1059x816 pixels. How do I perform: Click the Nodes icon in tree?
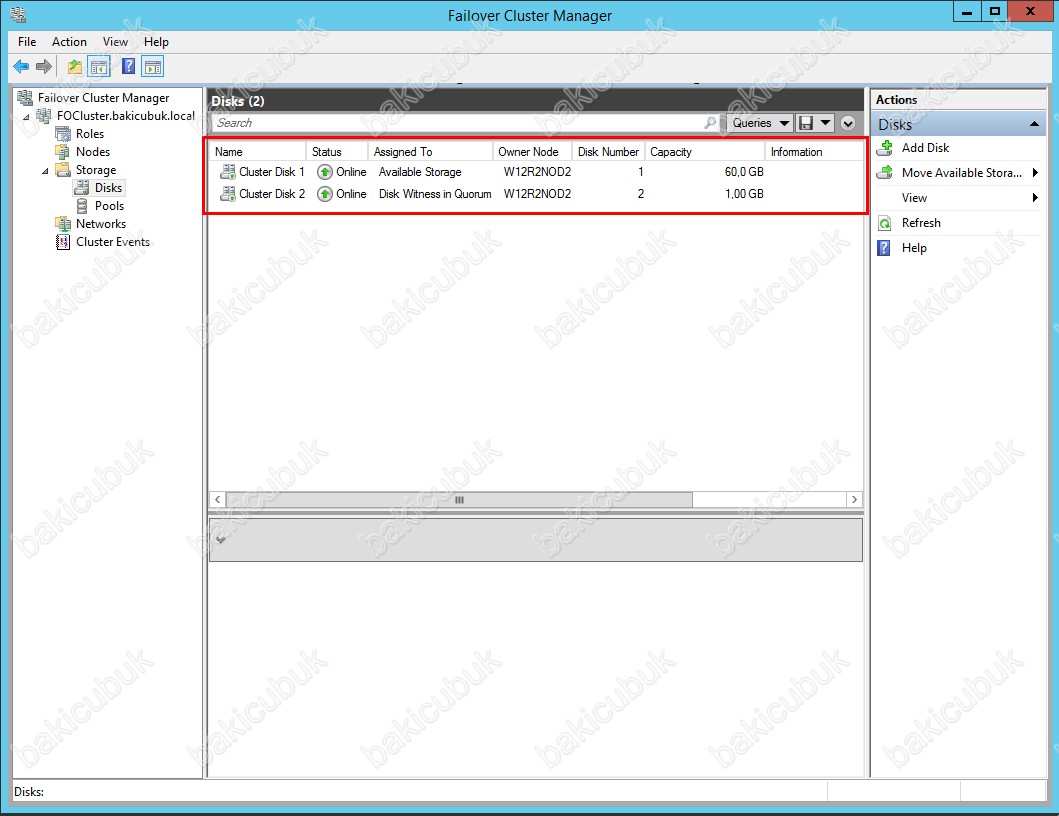[63, 151]
